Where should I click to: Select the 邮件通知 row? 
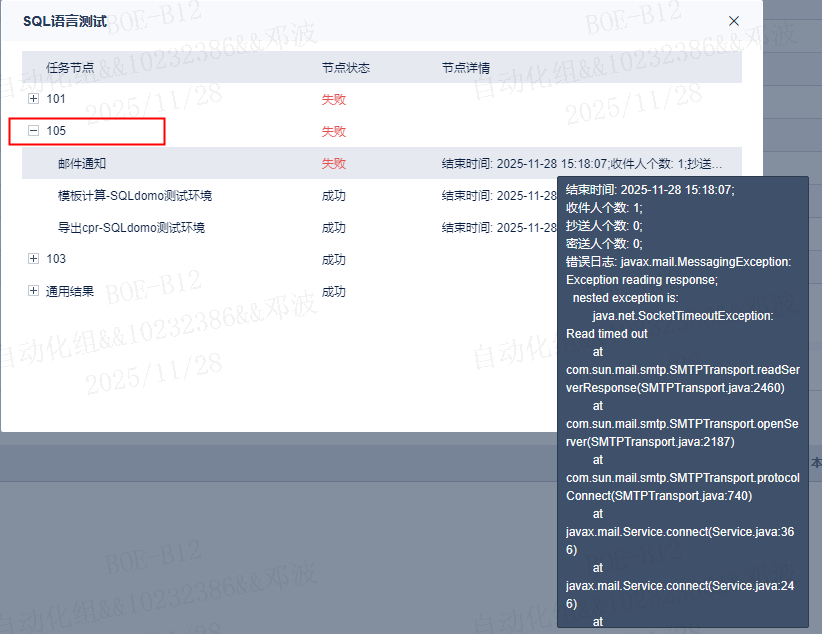pos(382,163)
